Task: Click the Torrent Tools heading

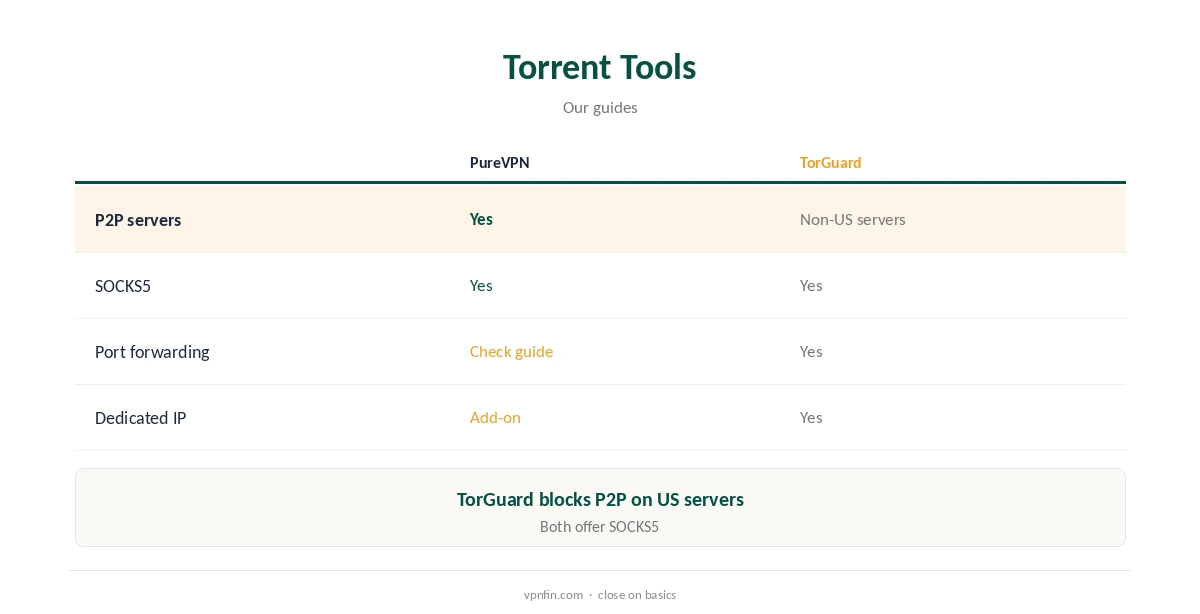Action: (599, 67)
